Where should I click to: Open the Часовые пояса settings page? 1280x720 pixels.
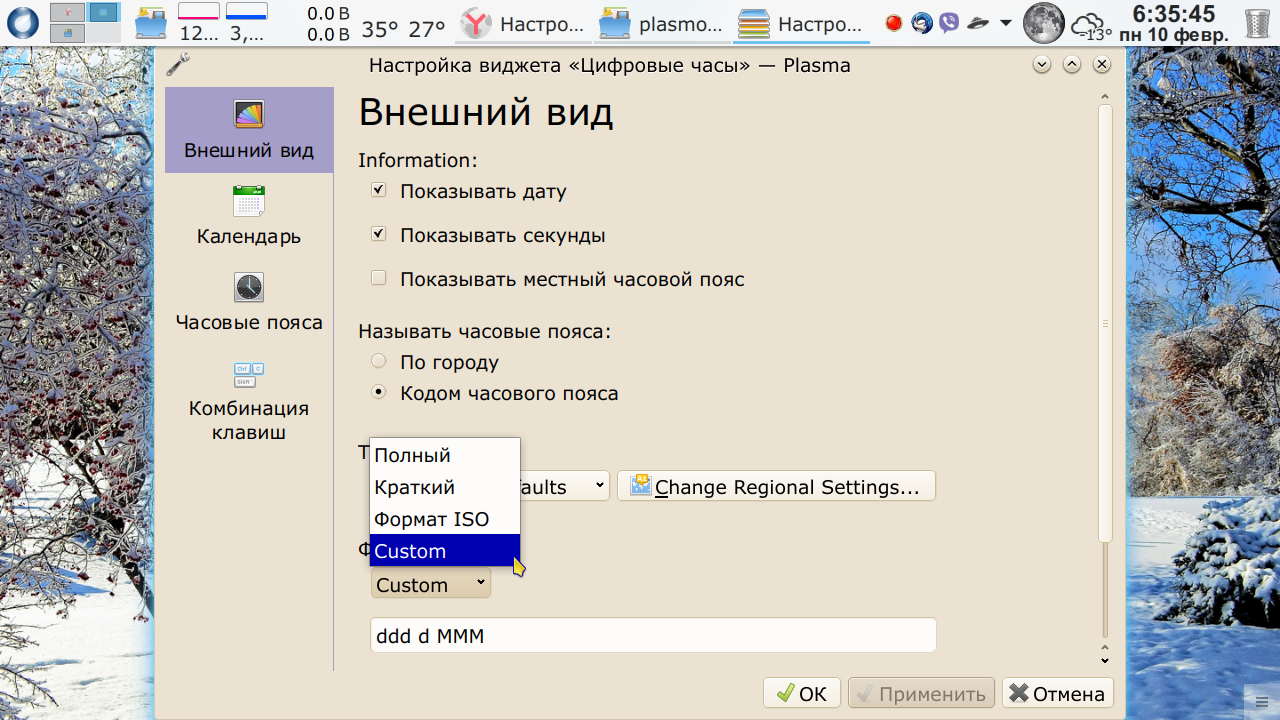click(x=249, y=302)
